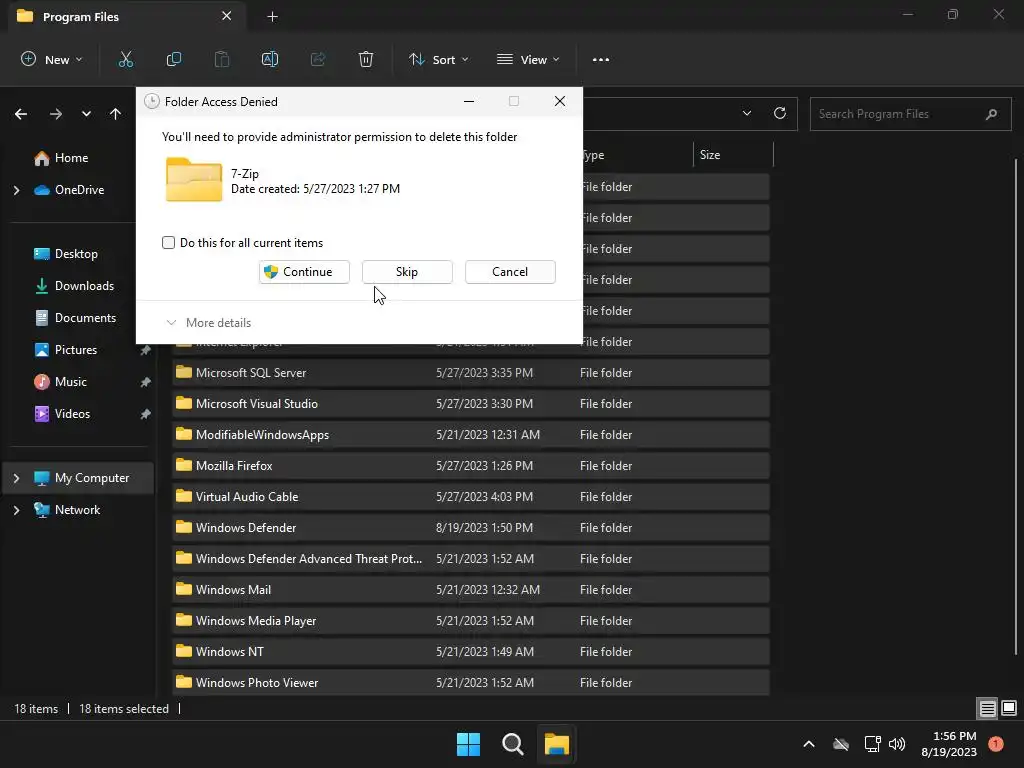Sort by the Size column header
Screen dimensions: 1024x768
click(732, 155)
